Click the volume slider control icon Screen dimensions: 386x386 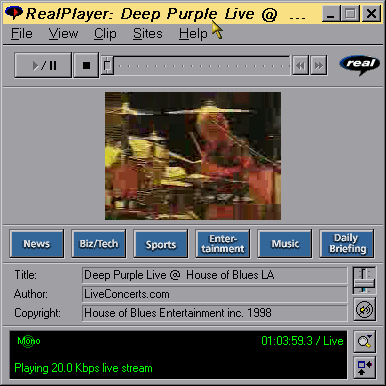(x=364, y=280)
